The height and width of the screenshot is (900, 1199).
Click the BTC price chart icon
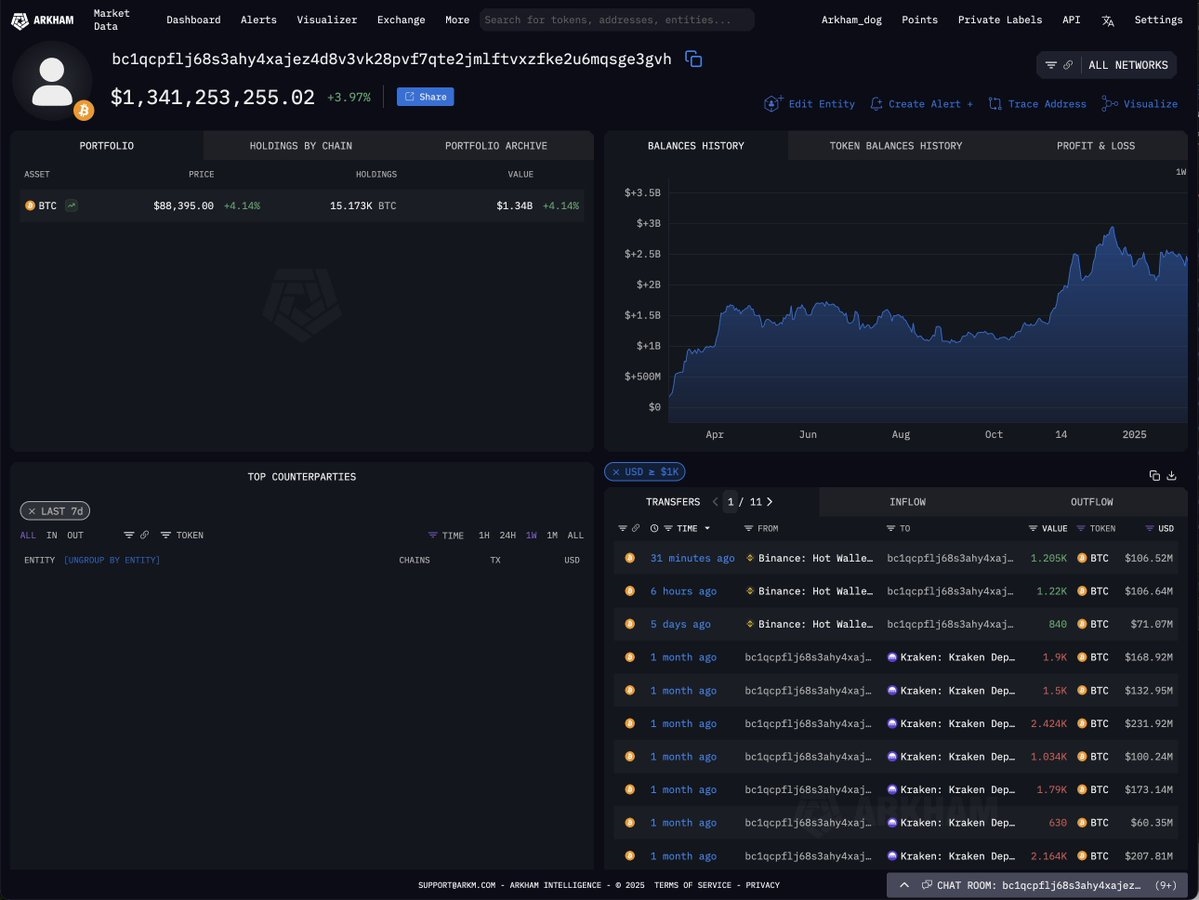(x=72, y=206)
